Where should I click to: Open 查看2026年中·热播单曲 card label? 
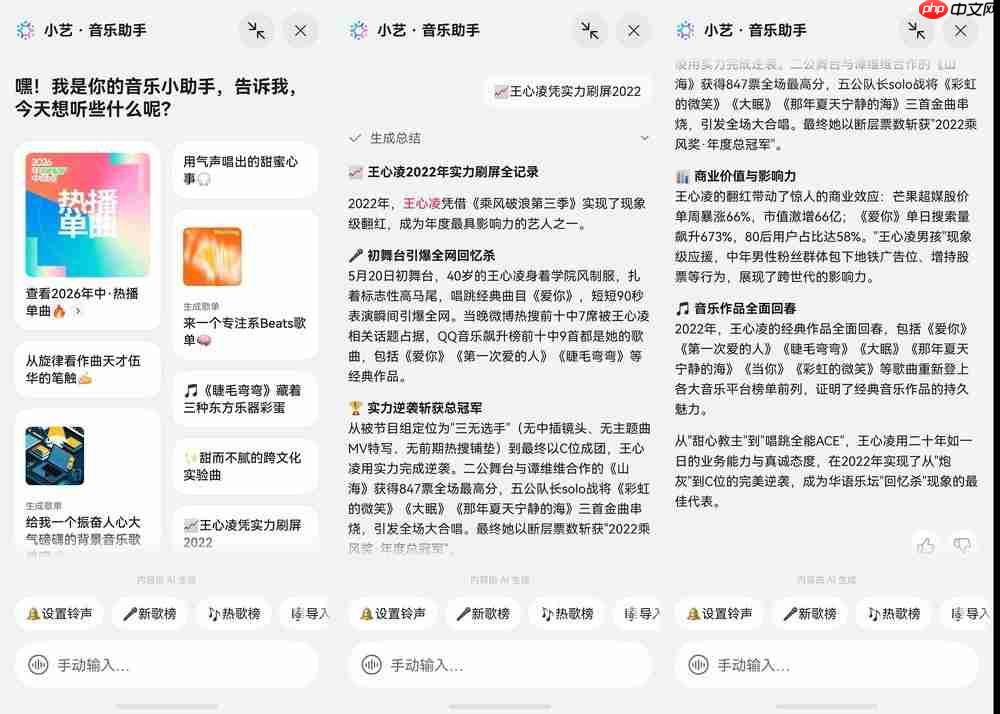[x=82, y=302]
